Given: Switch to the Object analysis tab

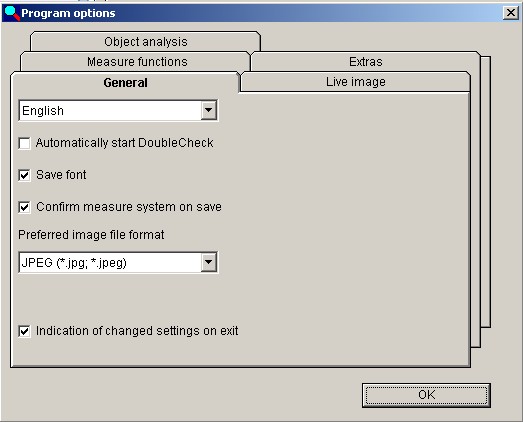Looking at the screenshot, I should pyautogui.click(x=145, y=42).
